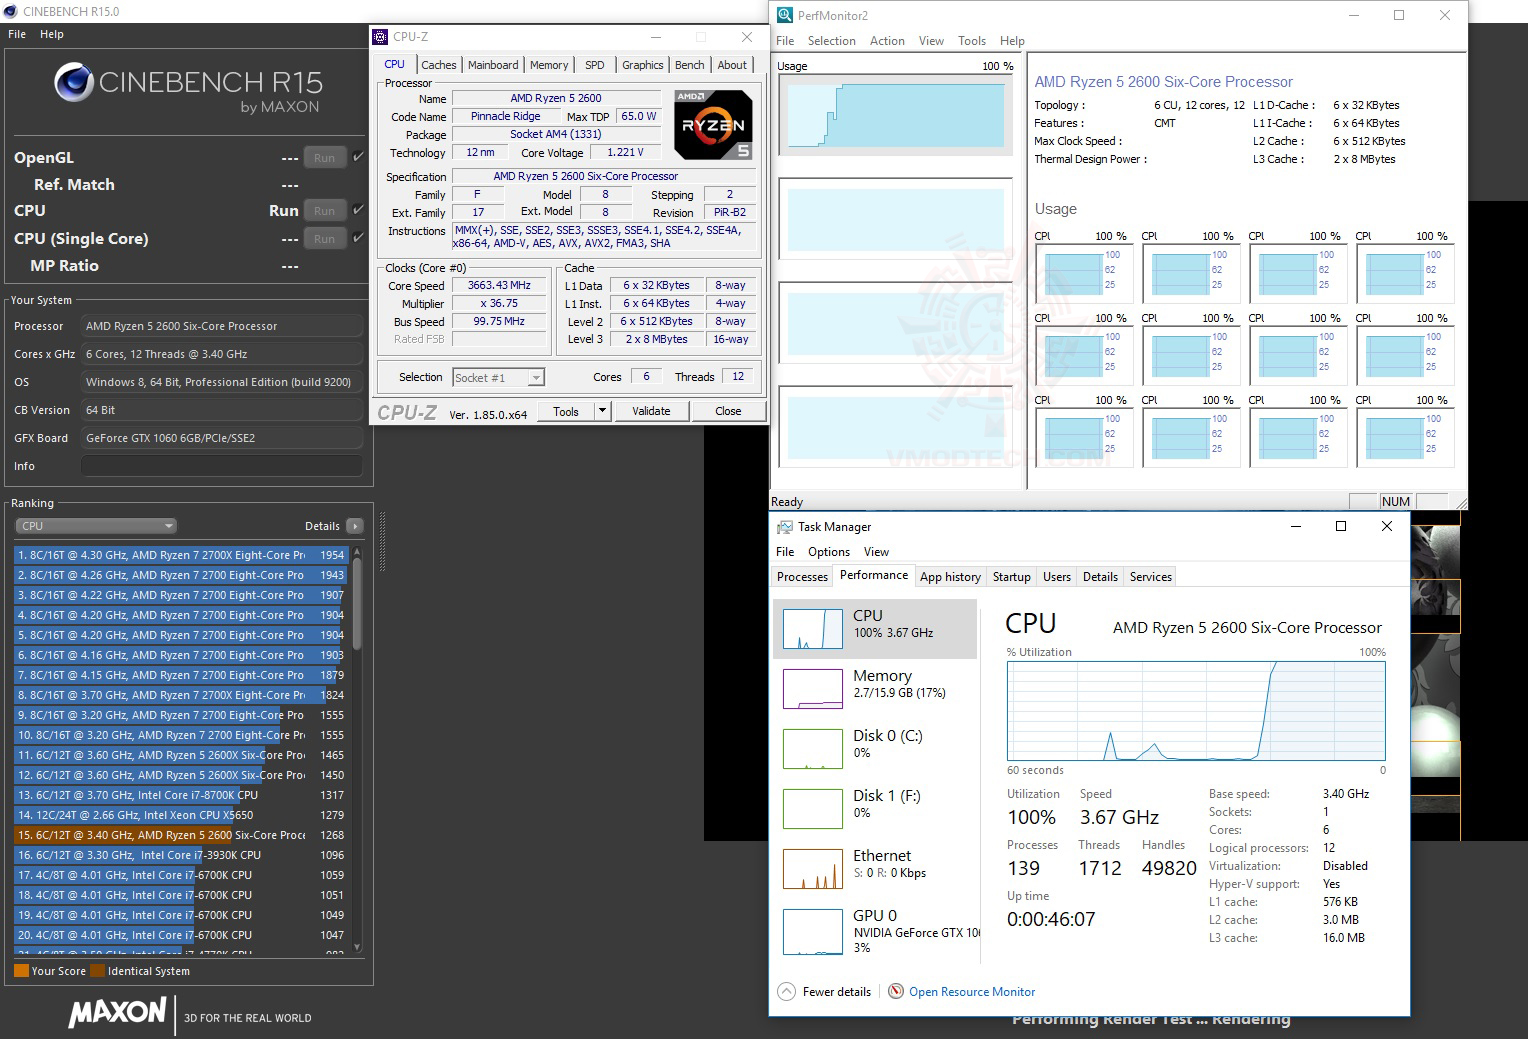The image size is (1528, 1039).
Task: Click the Cinebench R15 sphere logo
Action: point(73,83)
